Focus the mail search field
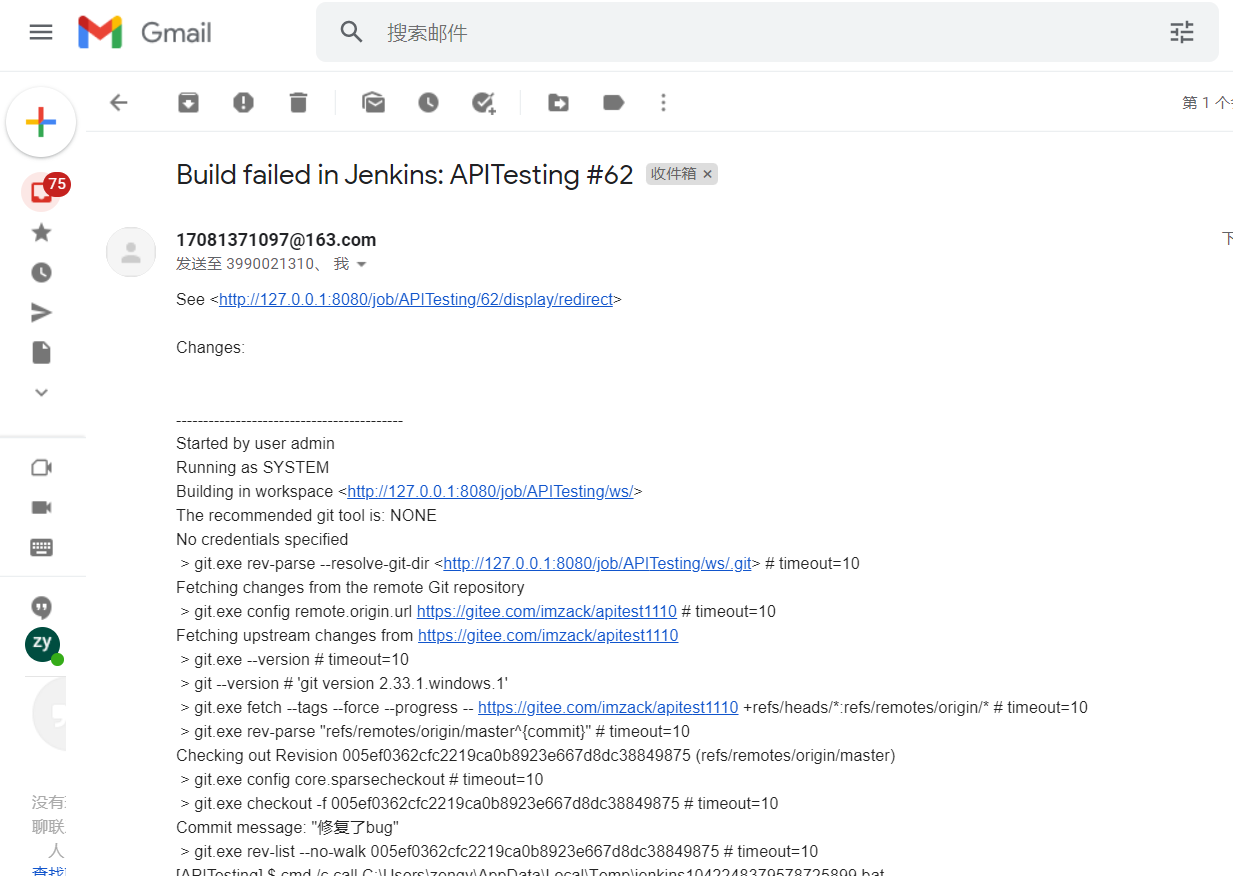Screen dimensions: 1233x876 pyautogui.click(x=767, y=32)
